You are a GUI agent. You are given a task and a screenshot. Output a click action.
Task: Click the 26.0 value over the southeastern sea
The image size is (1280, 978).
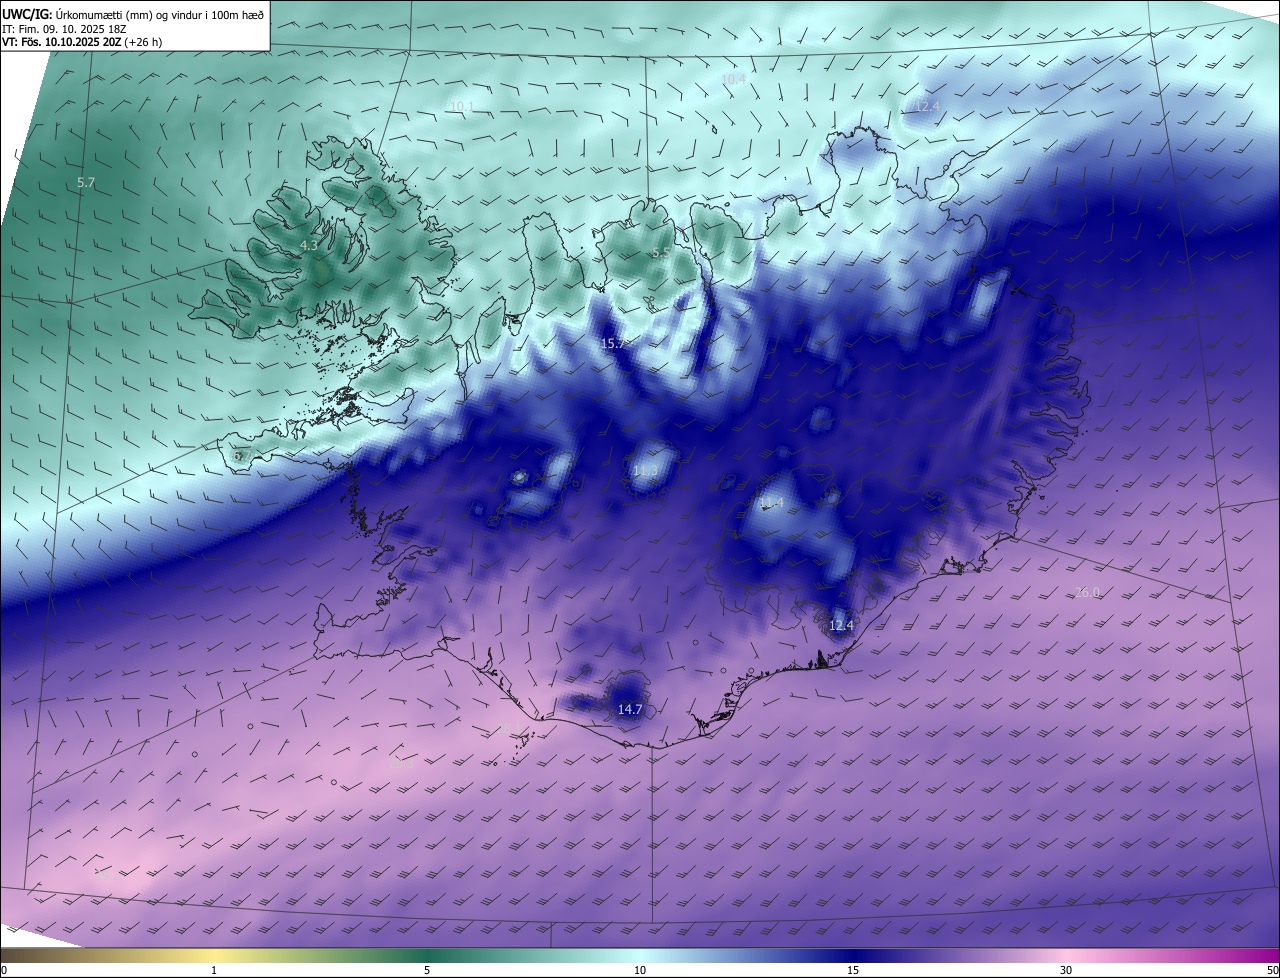click(x=1088, y=592)
